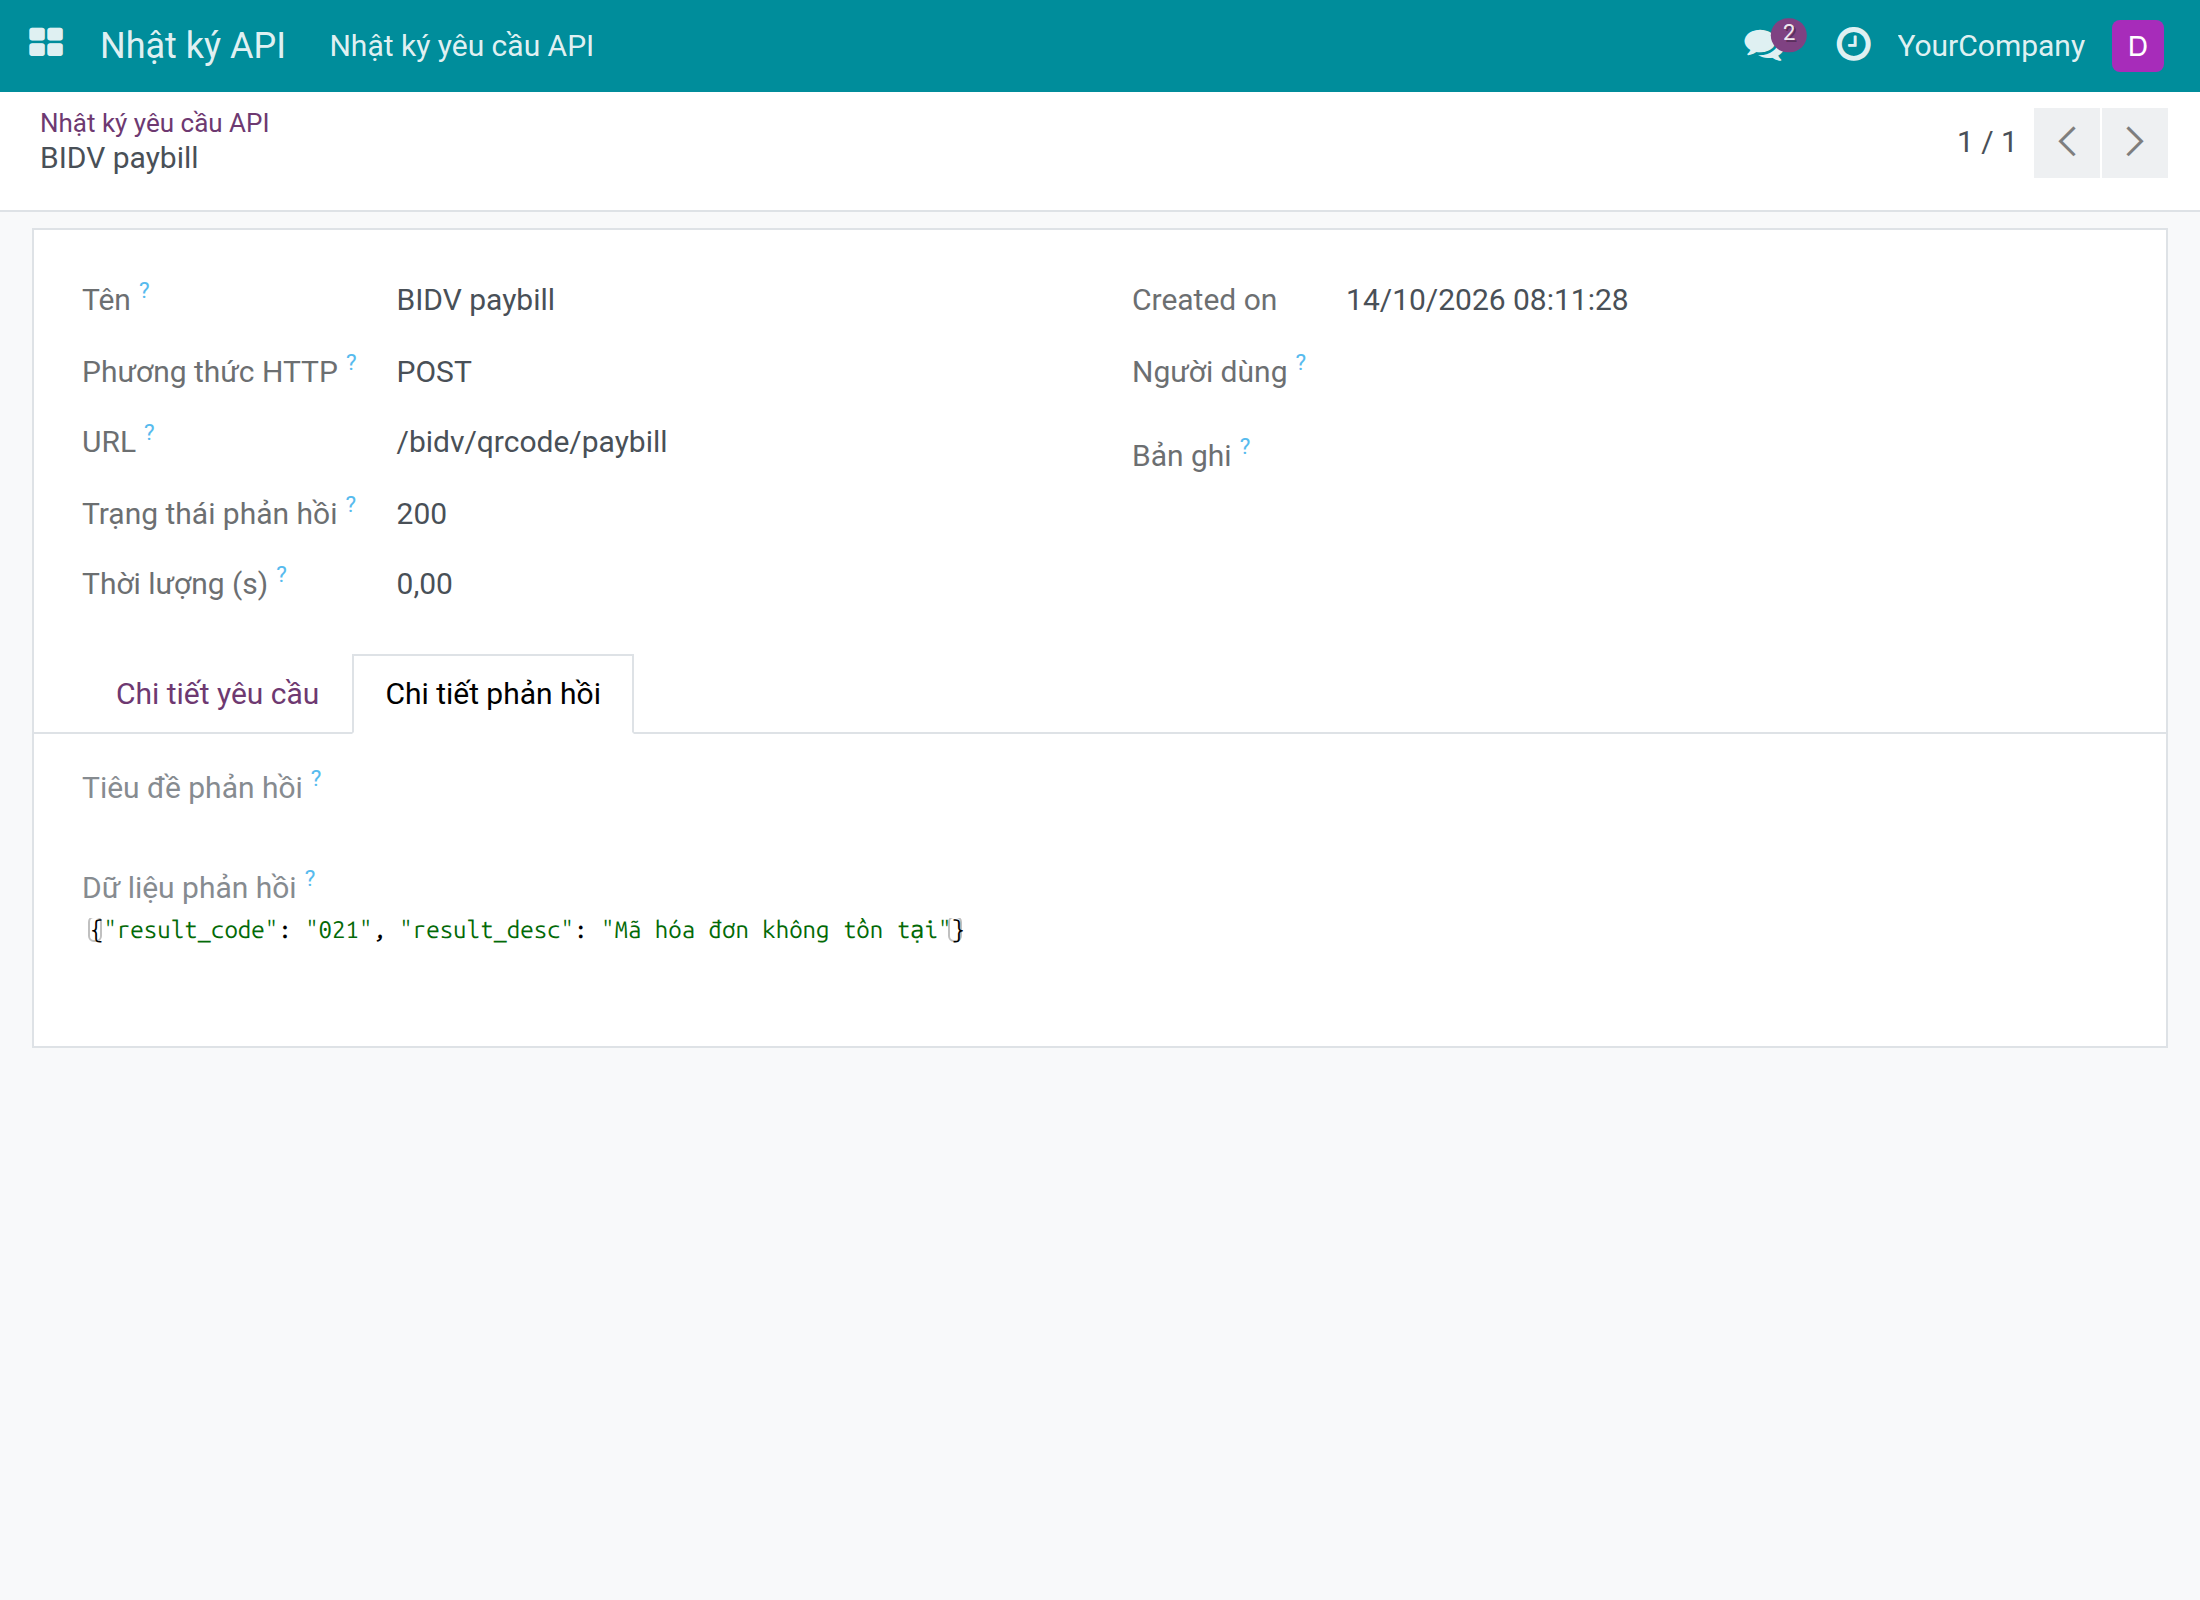Return to Nhật ký yêu cầu API breadcrumb
Screen dimensions: 2200x1600
click(x=155, y=123)
